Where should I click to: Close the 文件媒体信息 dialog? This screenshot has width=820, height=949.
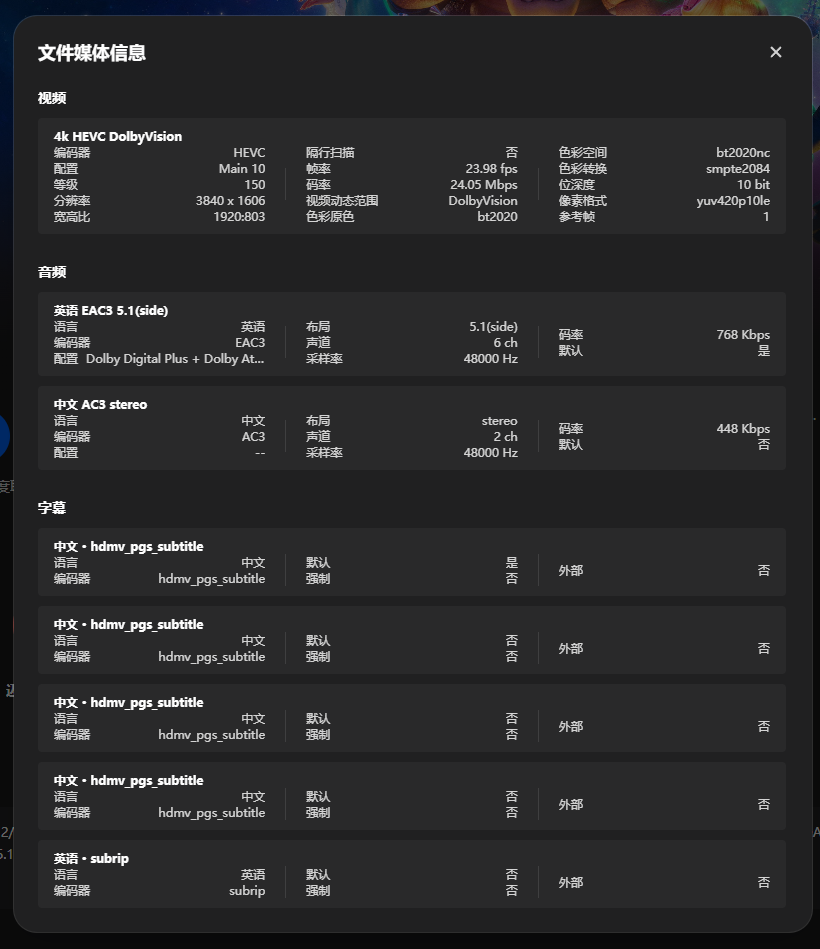tap(776, 52)
